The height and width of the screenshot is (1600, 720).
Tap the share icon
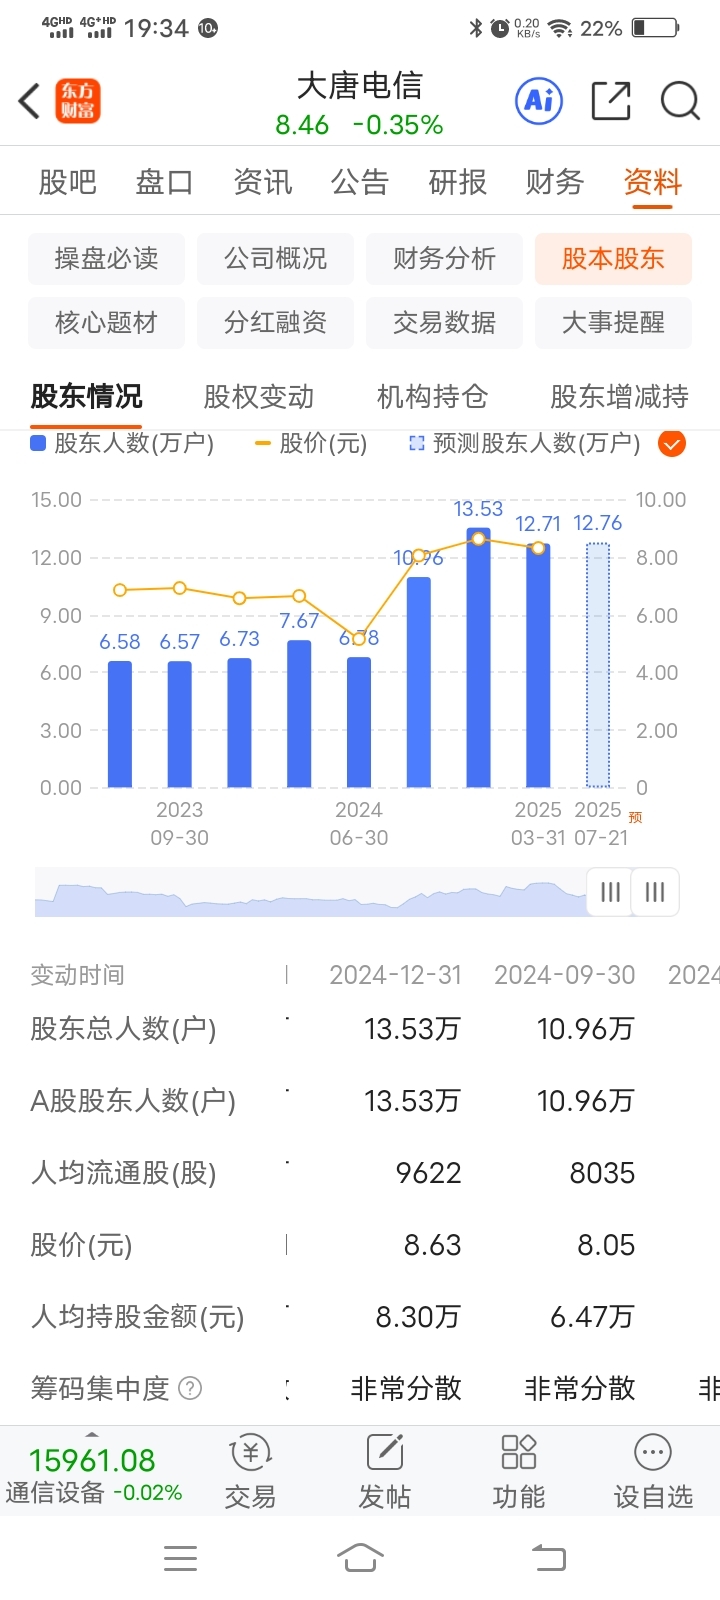[611, 100]
